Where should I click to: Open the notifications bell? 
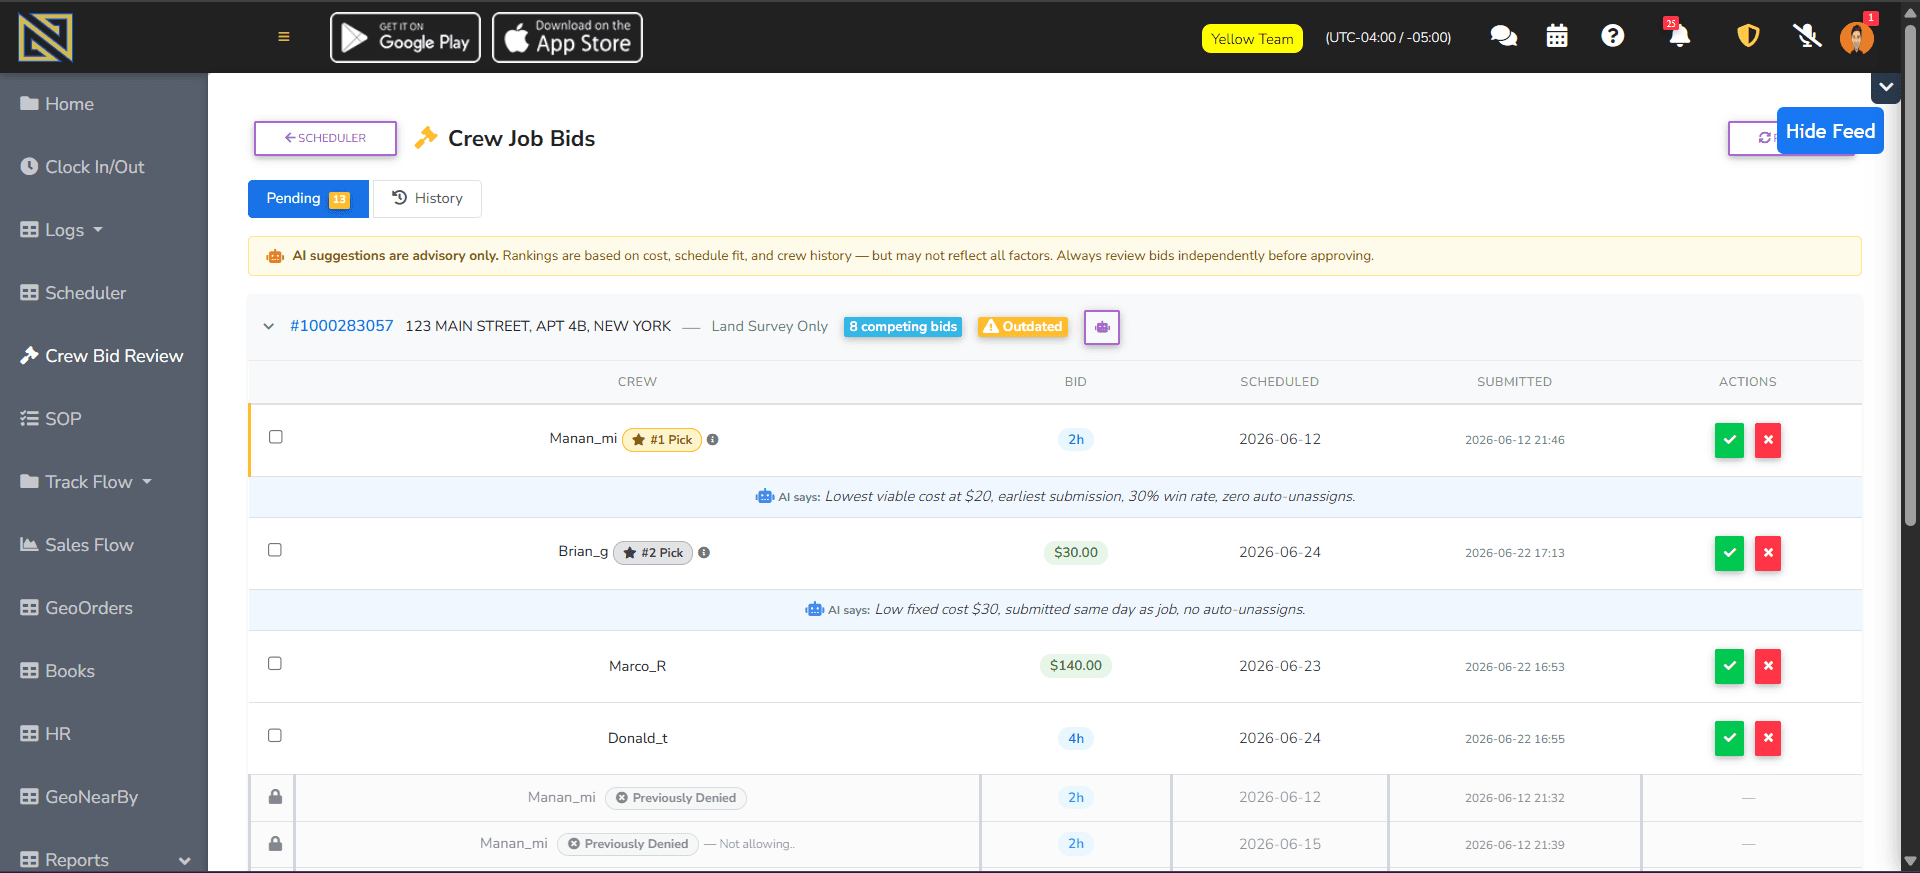pyautogui.click(x=1679, y=36)
